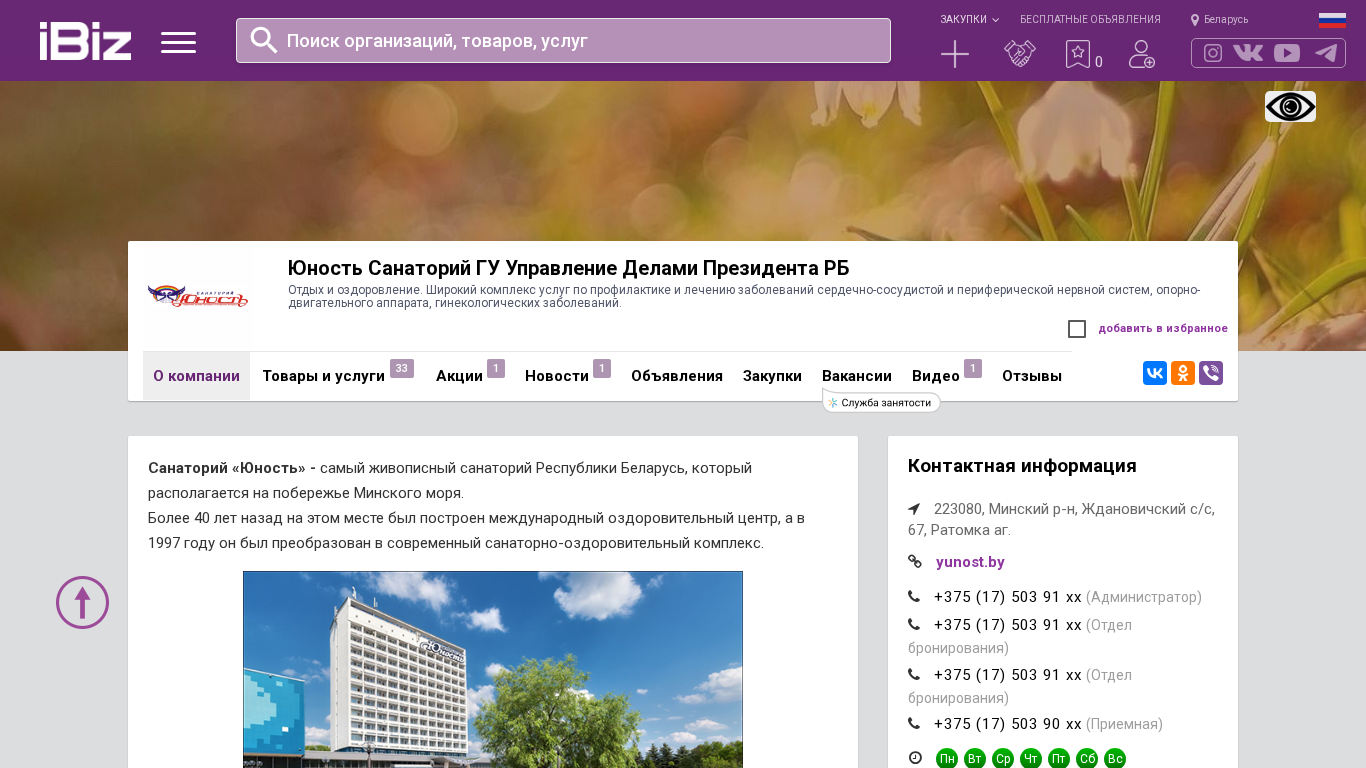Open favorites star bookmark icon
Image resolution: width=1366 pixels, height=768 pixels.
(x=1078, y=54)
